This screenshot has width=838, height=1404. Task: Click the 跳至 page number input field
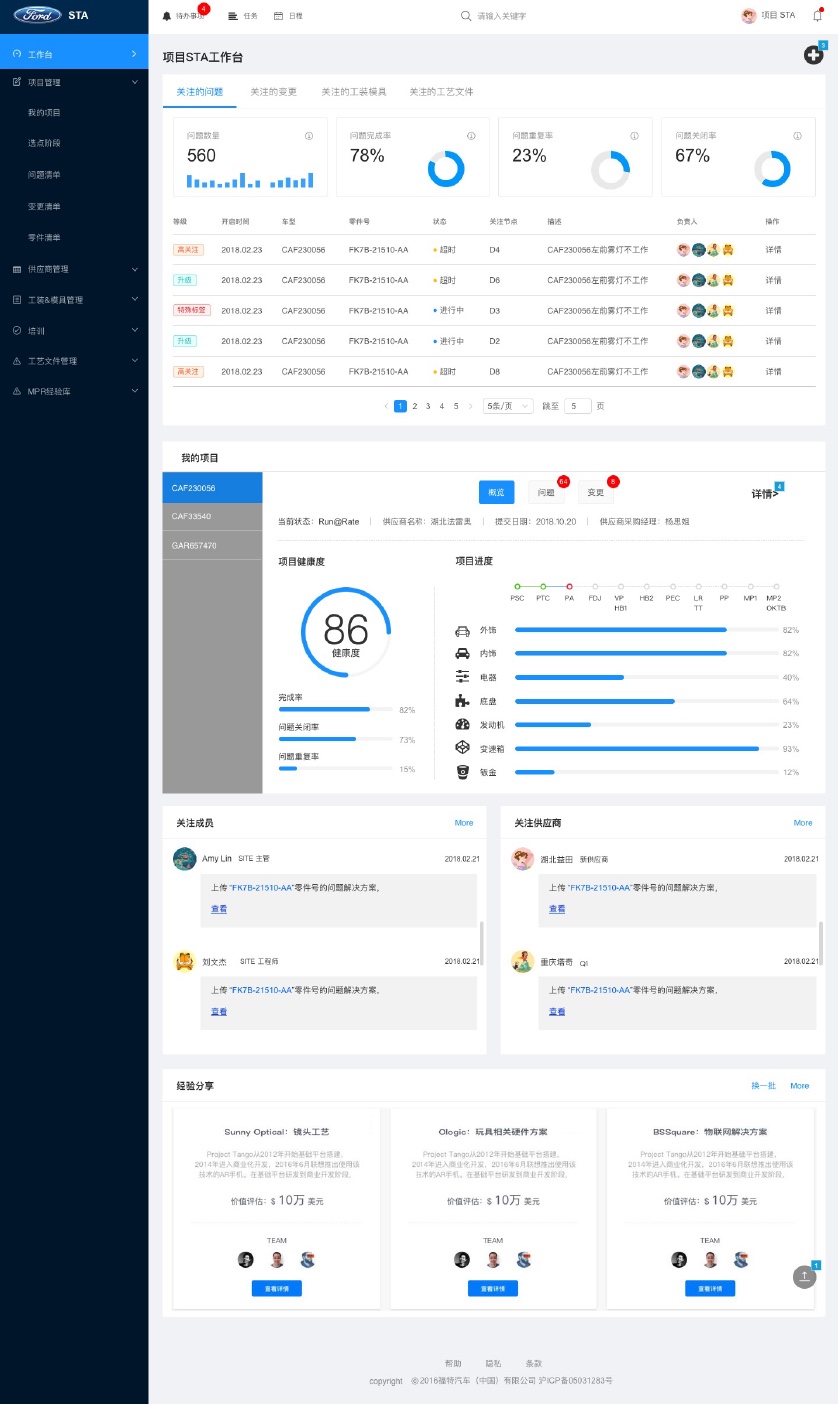point(577,406)
